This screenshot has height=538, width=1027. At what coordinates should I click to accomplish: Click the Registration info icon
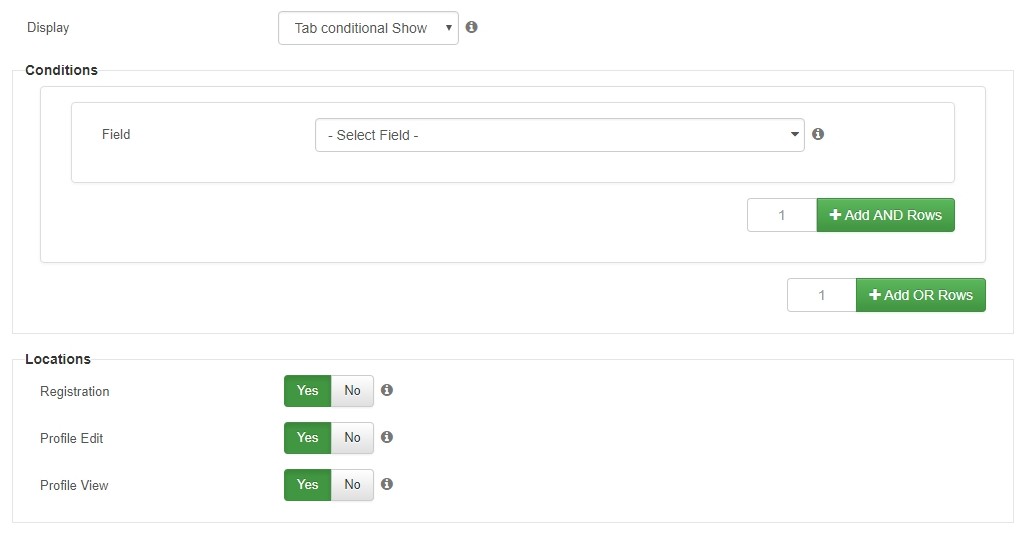(x=387, y=390)
